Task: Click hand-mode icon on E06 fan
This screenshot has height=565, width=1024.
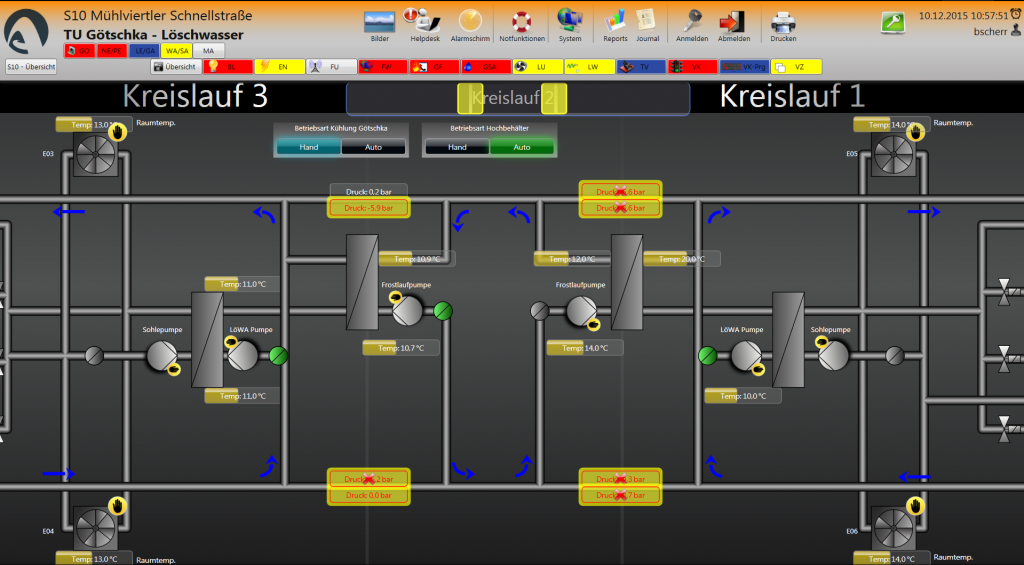Action: pyautogui.click(x=916, y=506)
